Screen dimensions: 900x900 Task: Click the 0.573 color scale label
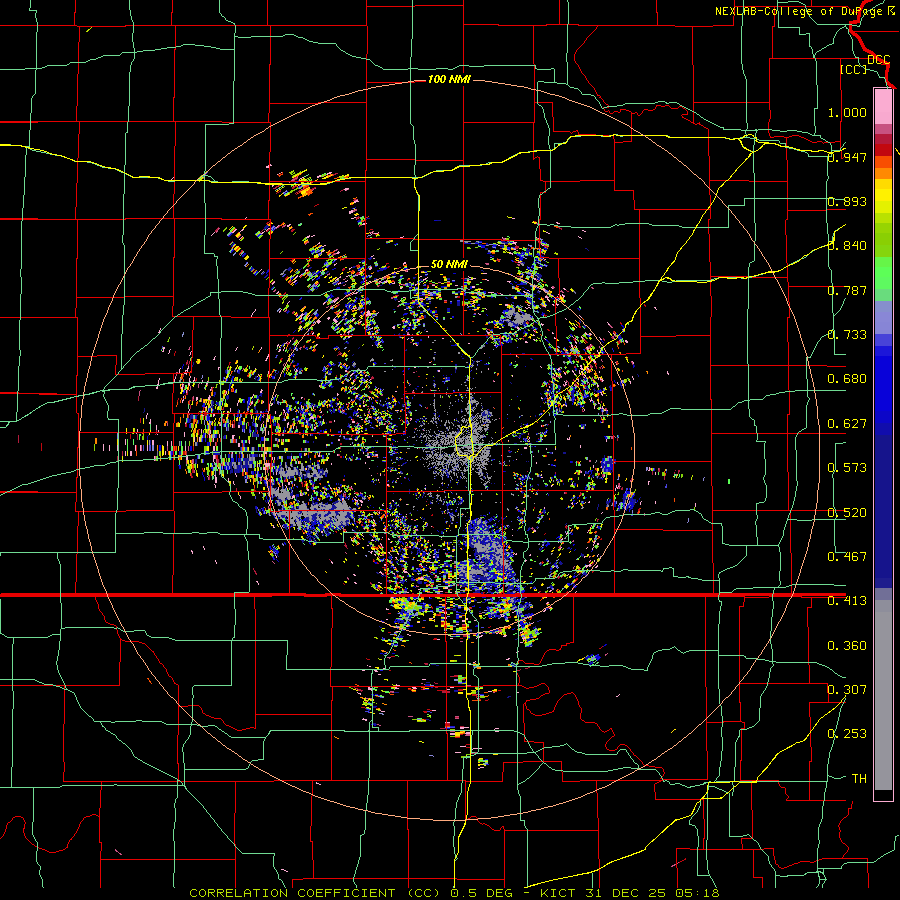pyautogui.click(x=847, y=467)
